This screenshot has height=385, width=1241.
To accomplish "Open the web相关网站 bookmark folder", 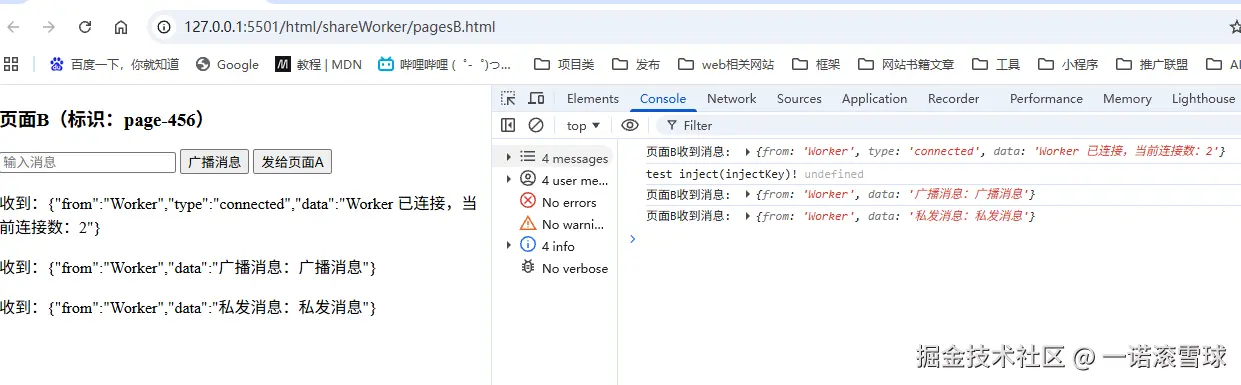I will point(726,64).
